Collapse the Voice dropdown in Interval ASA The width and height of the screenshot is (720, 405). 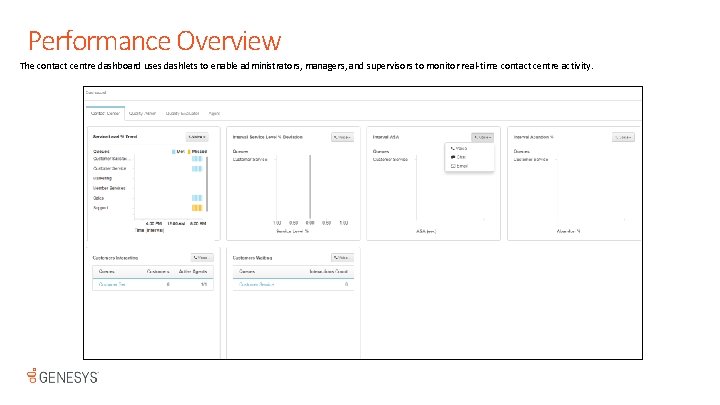pos(483,137)
